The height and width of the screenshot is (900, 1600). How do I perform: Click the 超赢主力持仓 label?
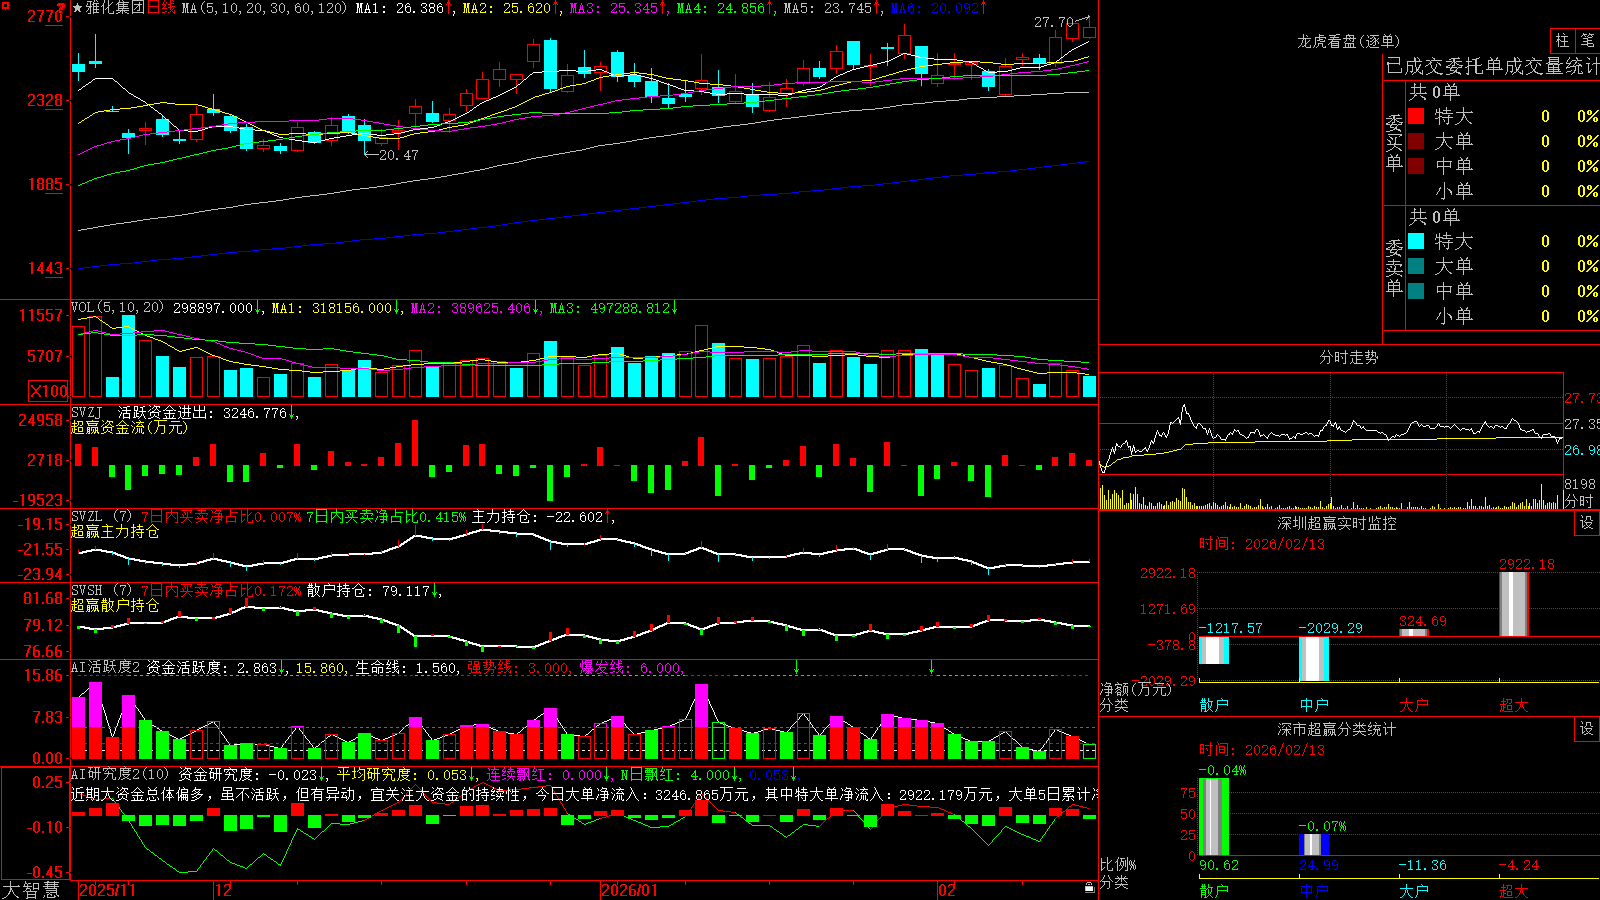115,532
